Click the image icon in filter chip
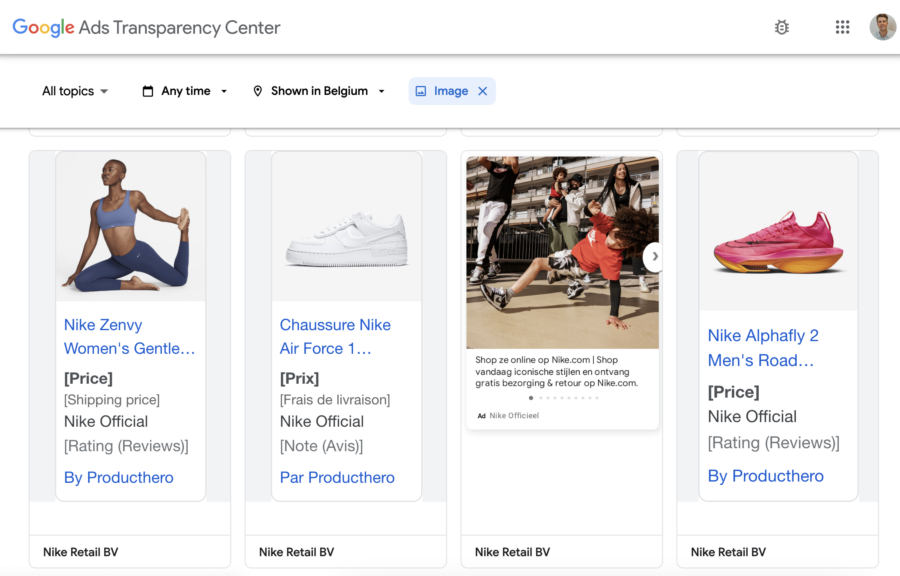 click(421, 91)
